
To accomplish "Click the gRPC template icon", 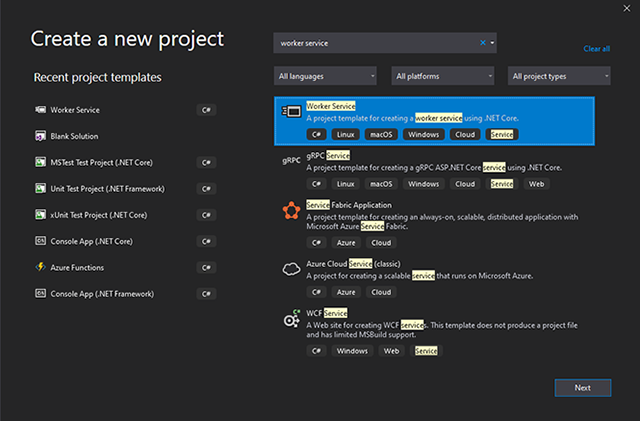I will pos(291,160).
